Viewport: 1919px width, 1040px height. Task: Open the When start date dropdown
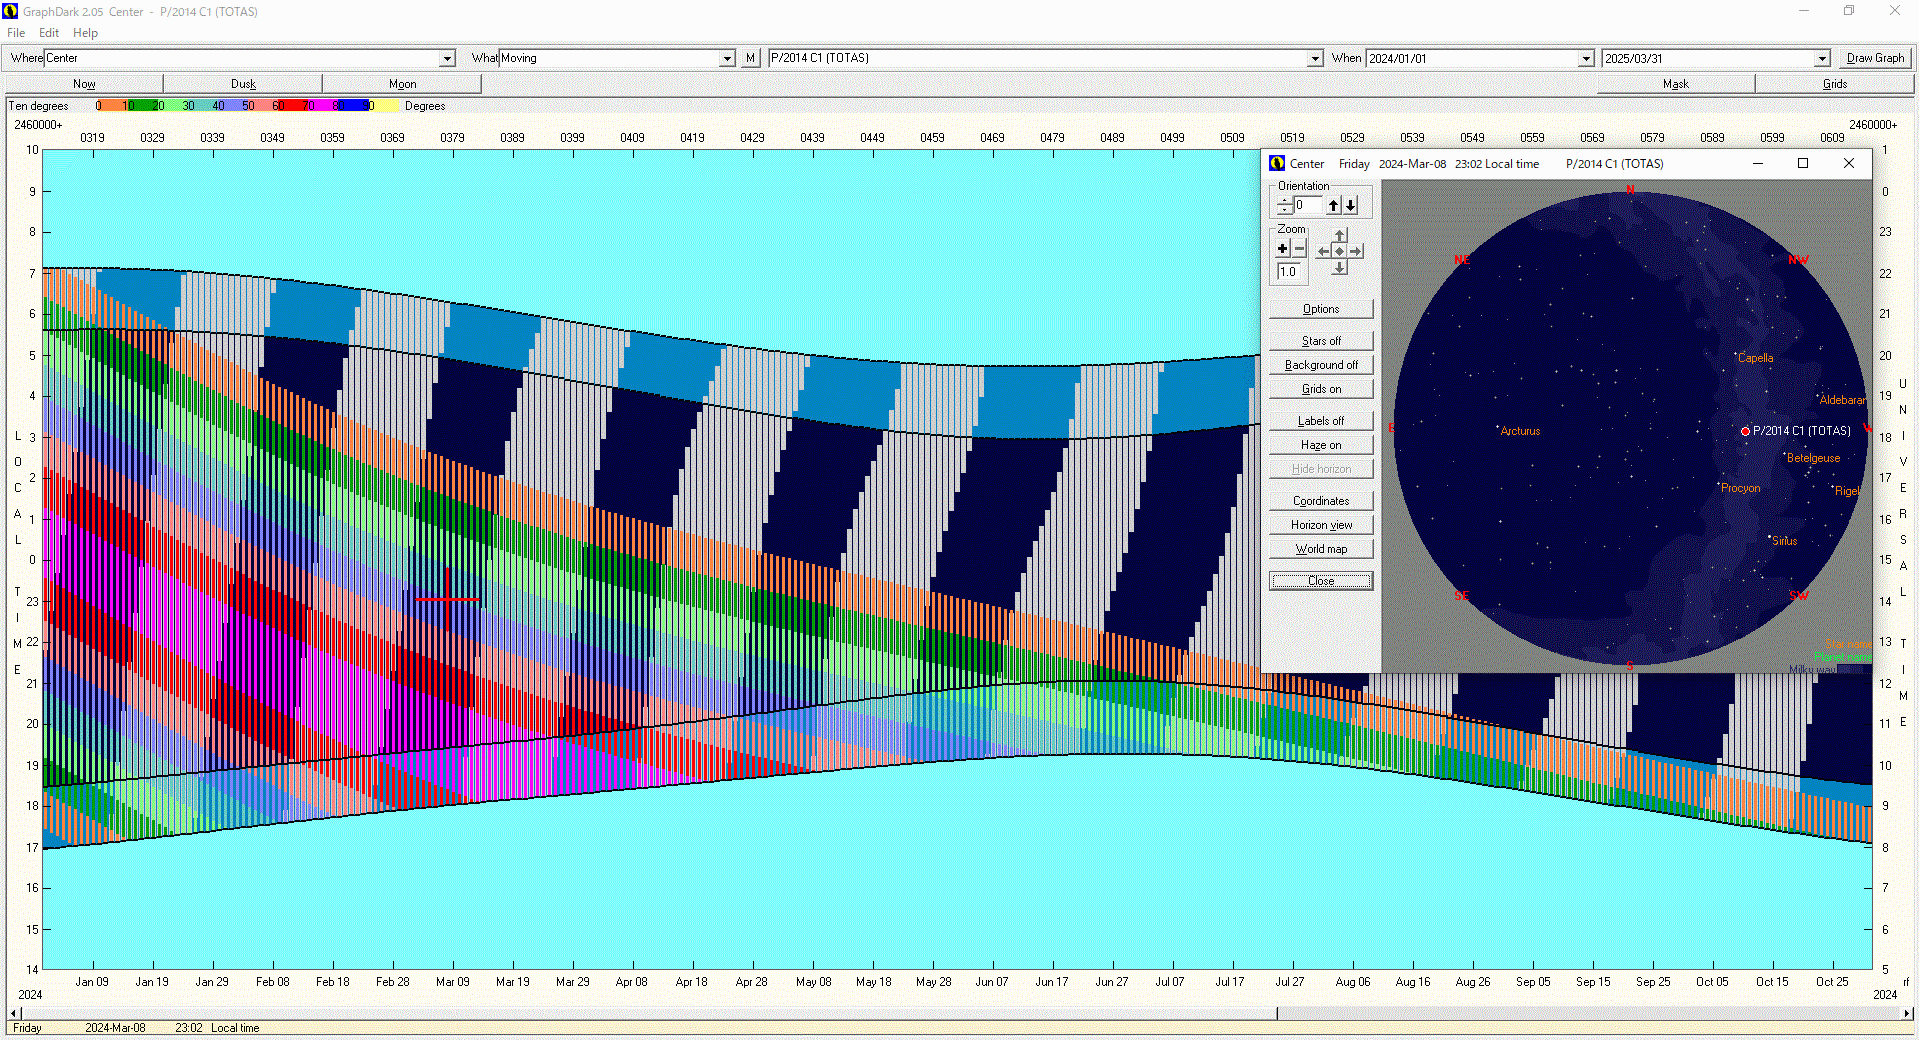pyautogui.click(x=1586, y=59)
